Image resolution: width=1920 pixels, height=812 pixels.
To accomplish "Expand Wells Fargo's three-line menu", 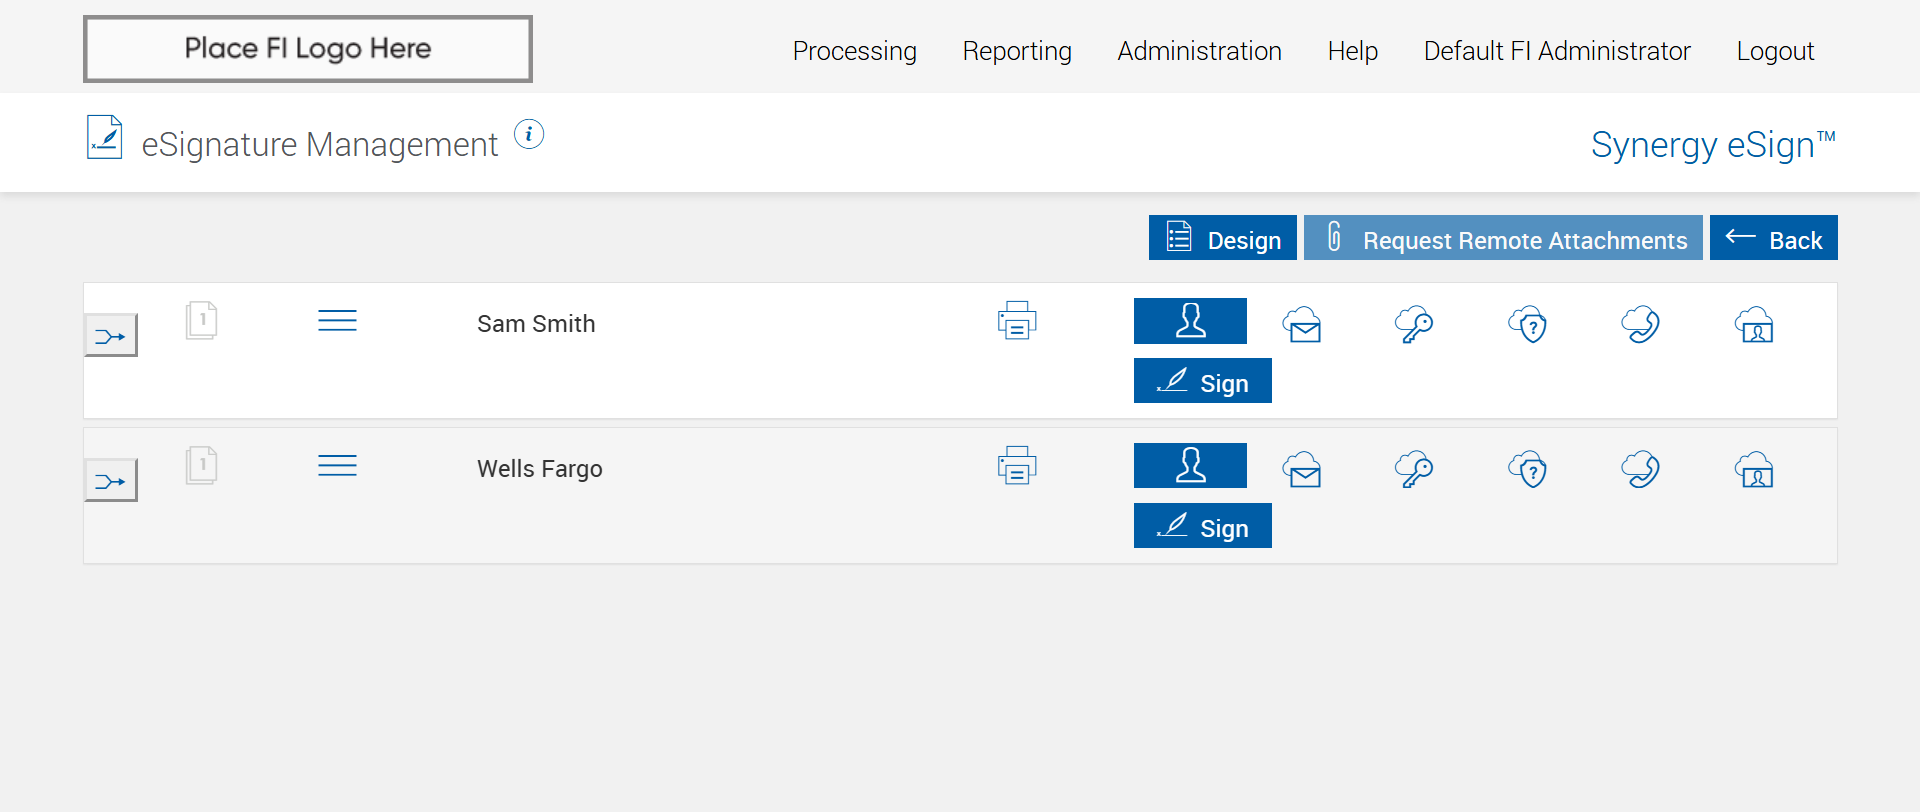I will (x=337, y=466).
